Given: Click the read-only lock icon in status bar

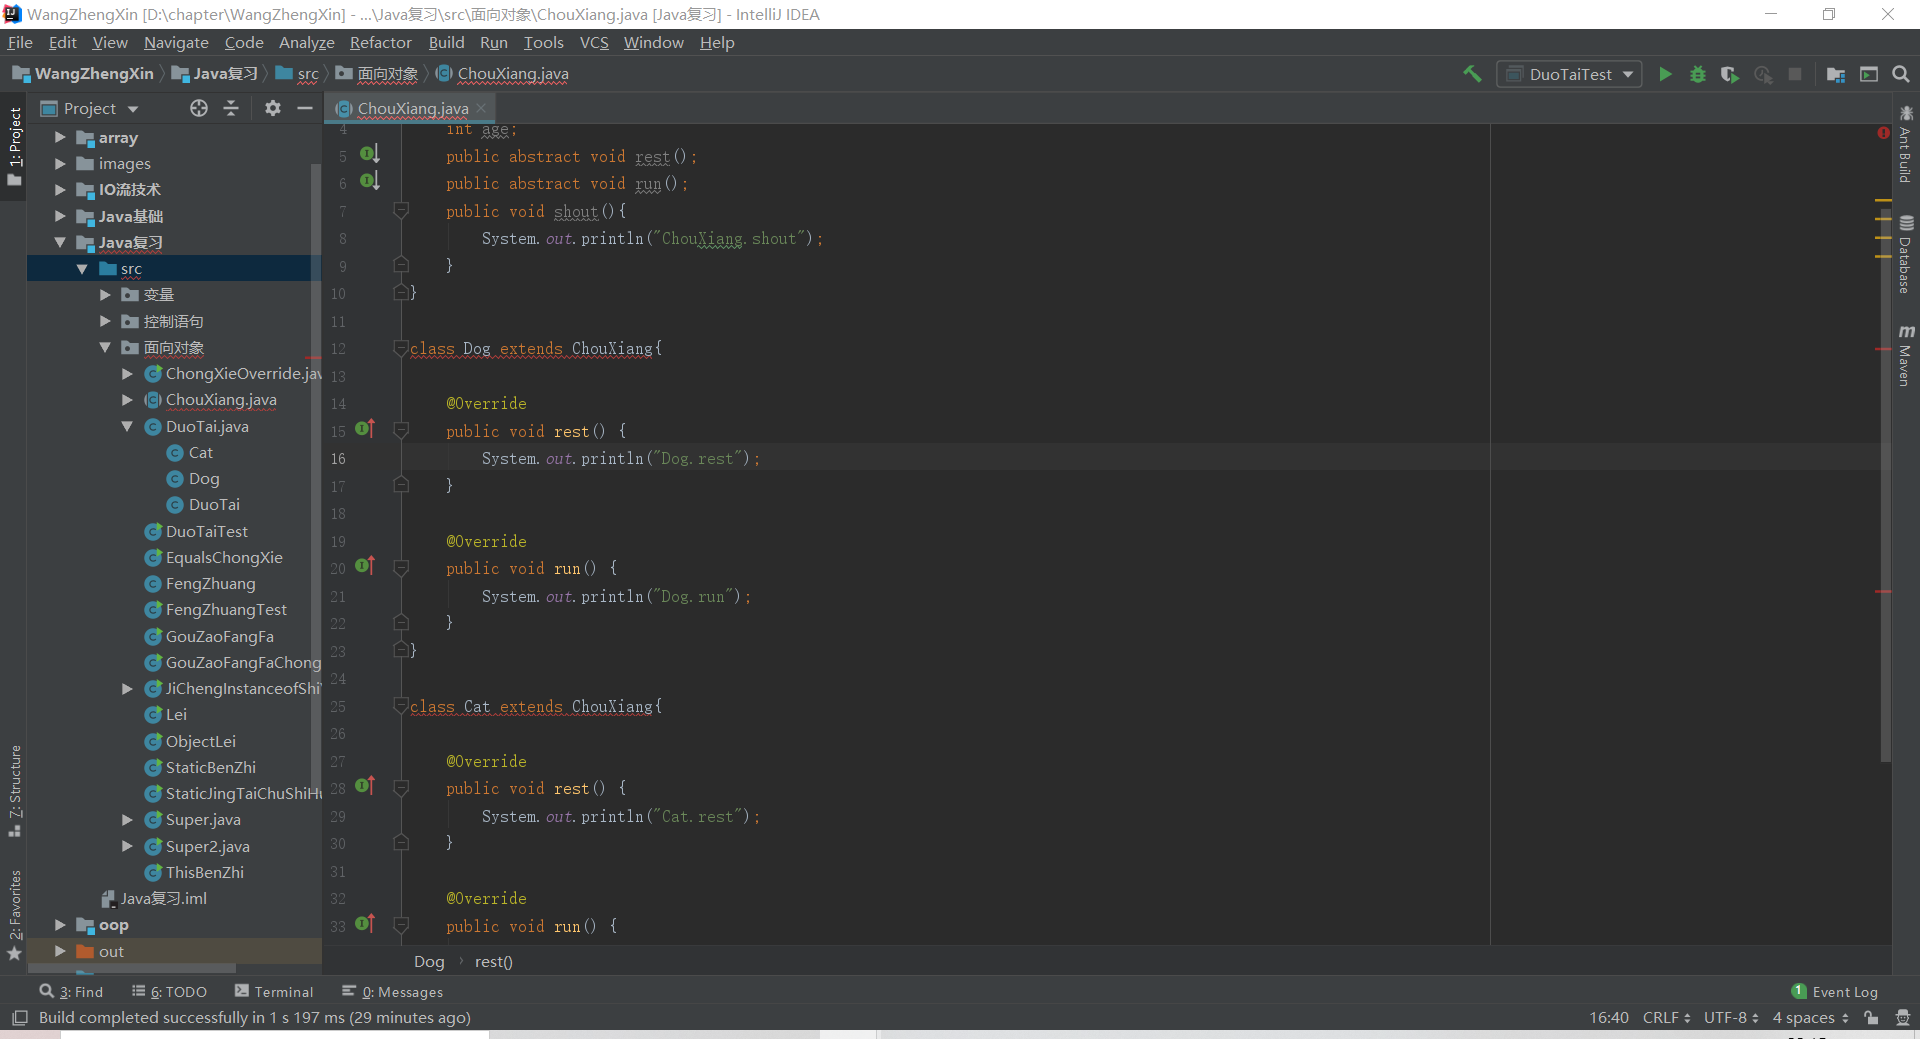Looking at the screenshot, I should [1871, 1018].
